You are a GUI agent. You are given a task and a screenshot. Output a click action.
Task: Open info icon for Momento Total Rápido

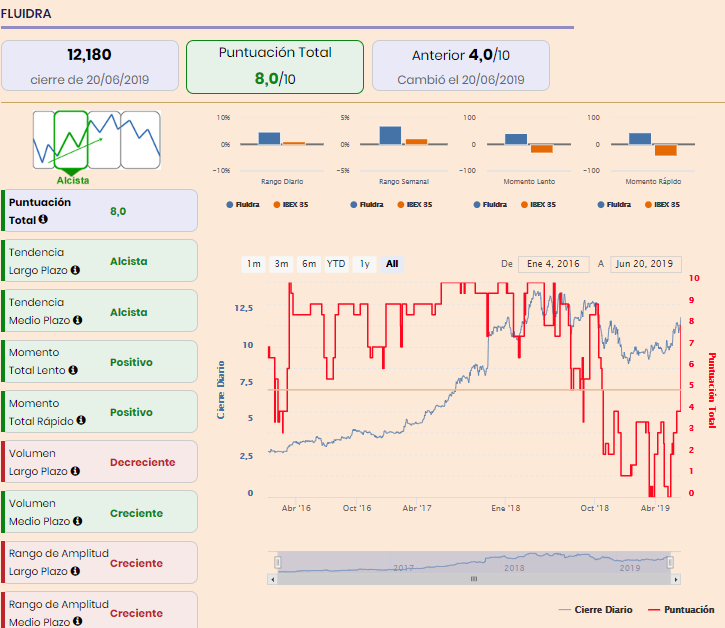pyautogui.click(x=81, y=420)
